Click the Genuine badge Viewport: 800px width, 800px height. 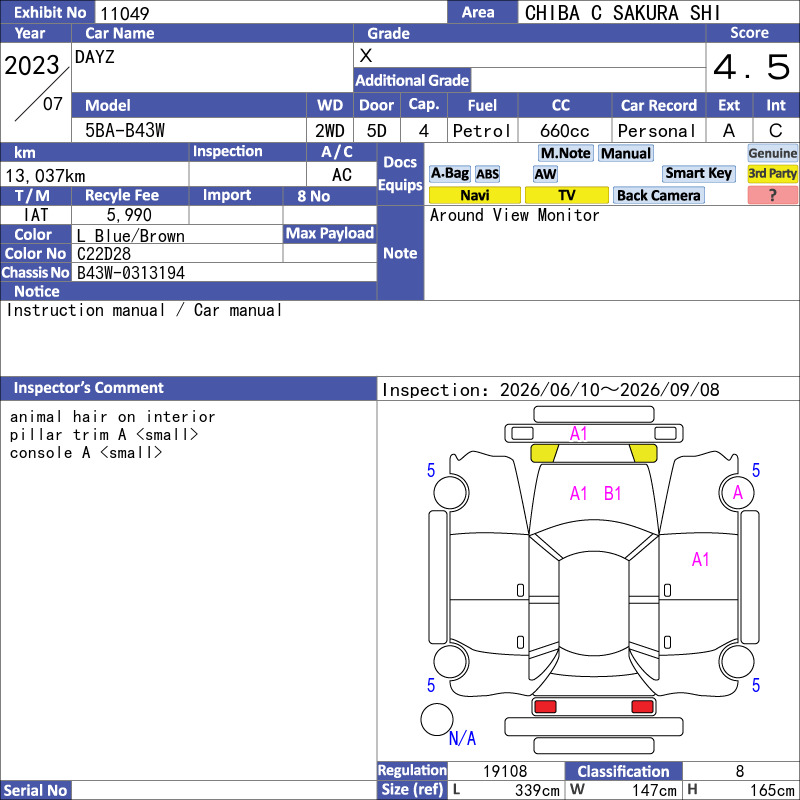[x=772, y=153]
